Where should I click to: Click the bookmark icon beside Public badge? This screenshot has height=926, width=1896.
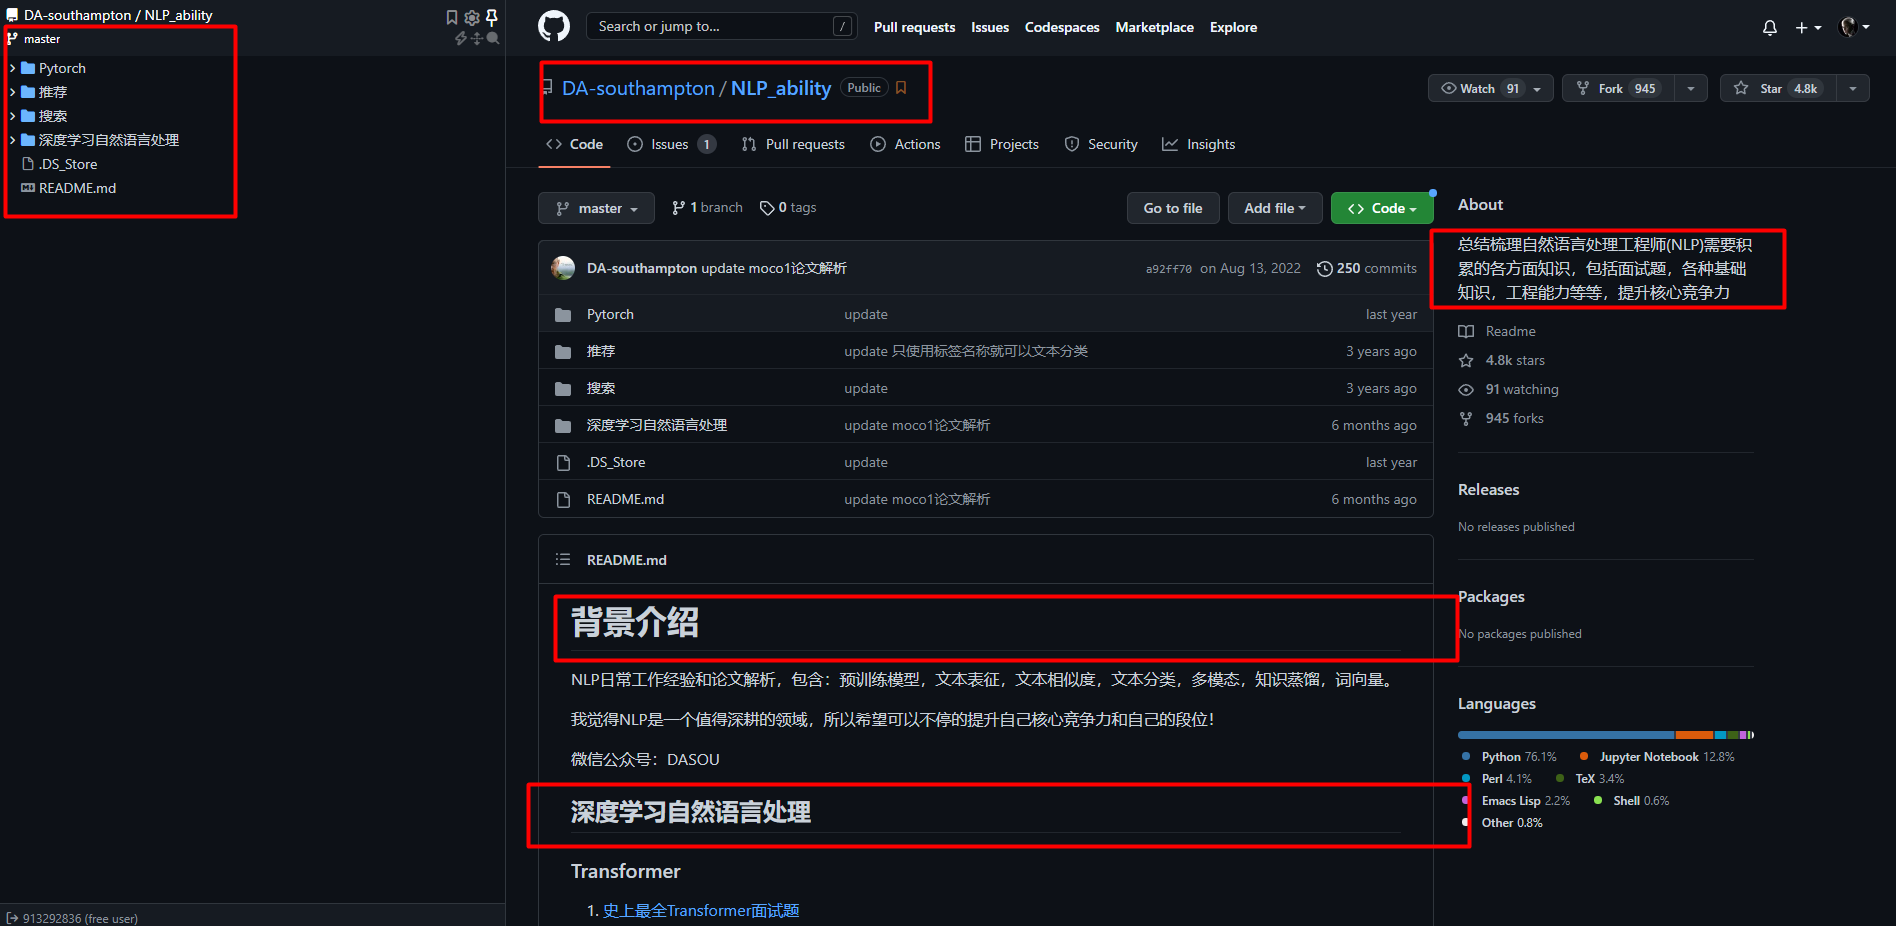pos(901,88)
